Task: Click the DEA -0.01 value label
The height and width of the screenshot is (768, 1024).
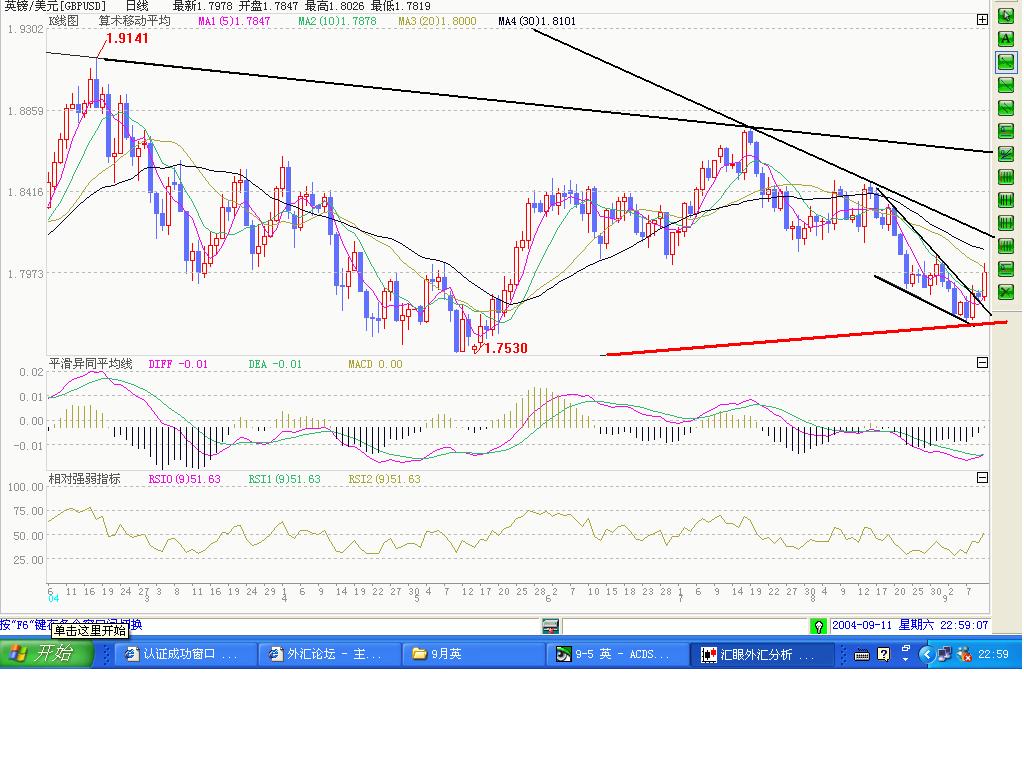Action: 275,364
